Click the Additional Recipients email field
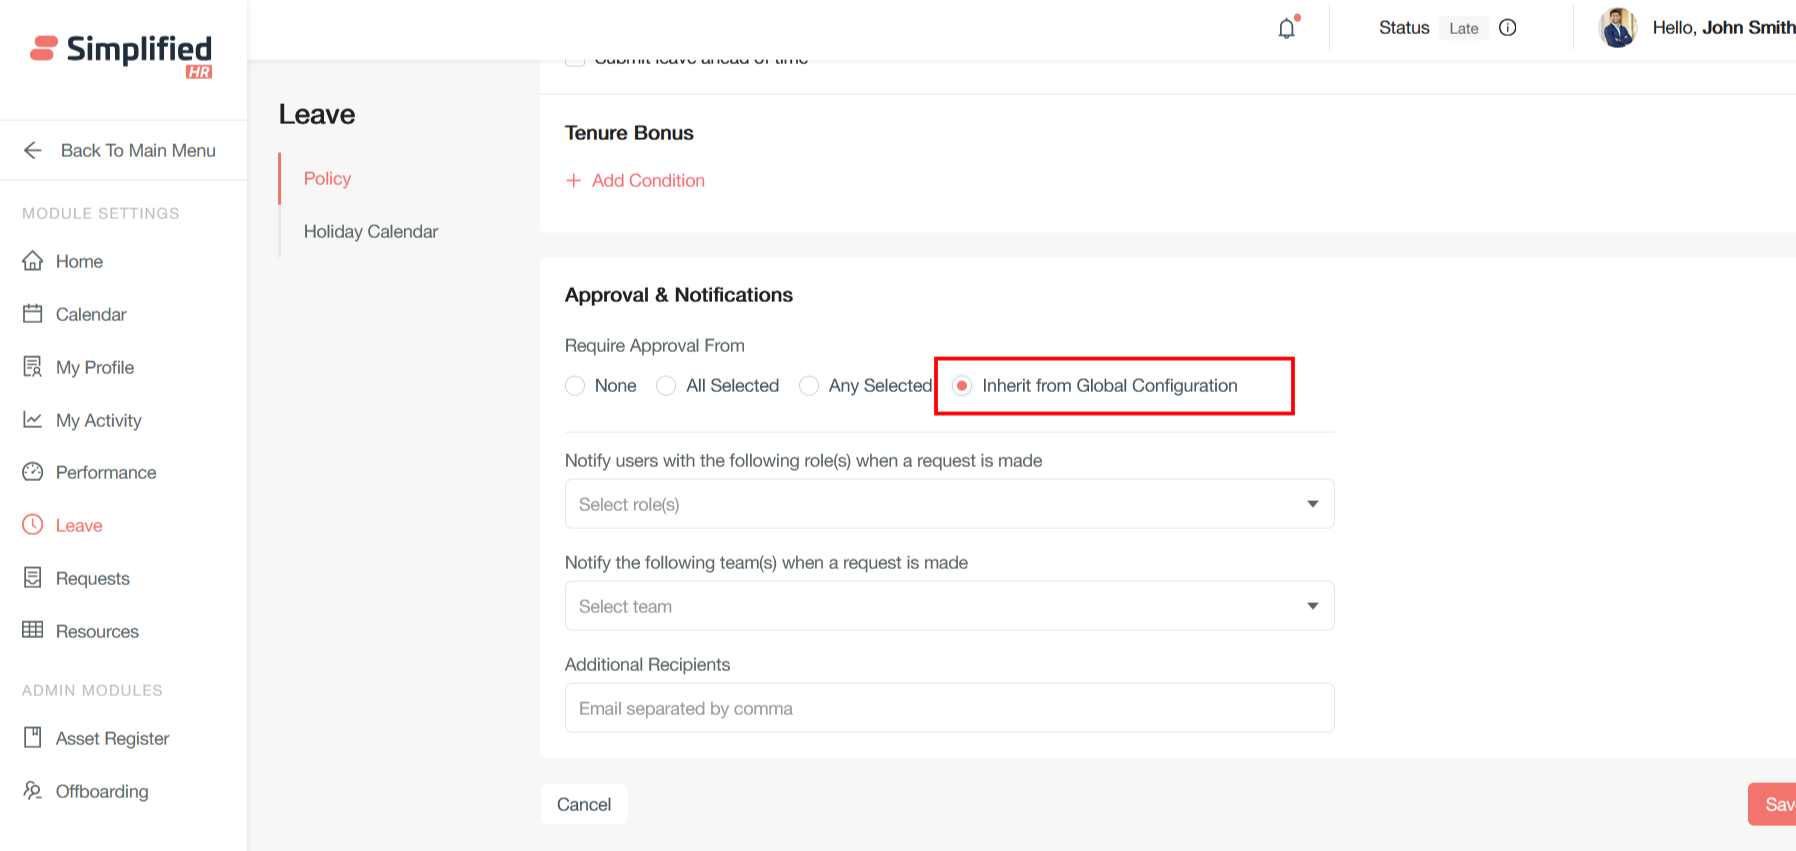The width and height of the screenshot is (1796, 851). coord(949,708)
